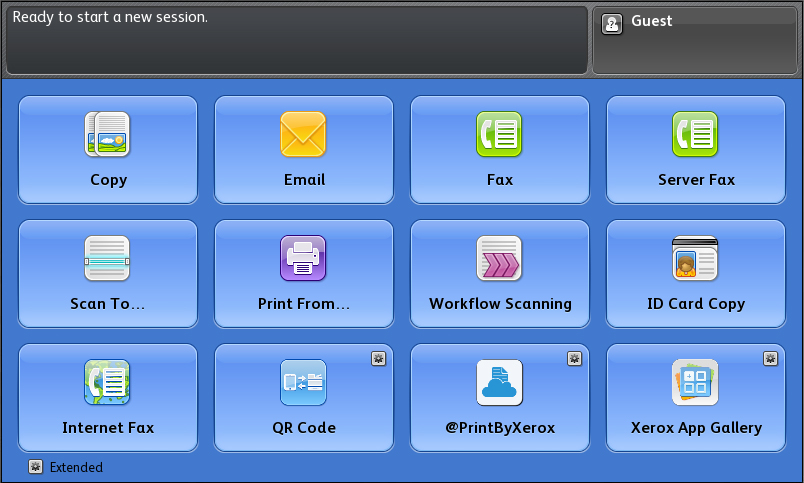This screenshot has height=483, width=804.
Task: Start Workflow Scanning via its icon
Action: tap(500, 258)
